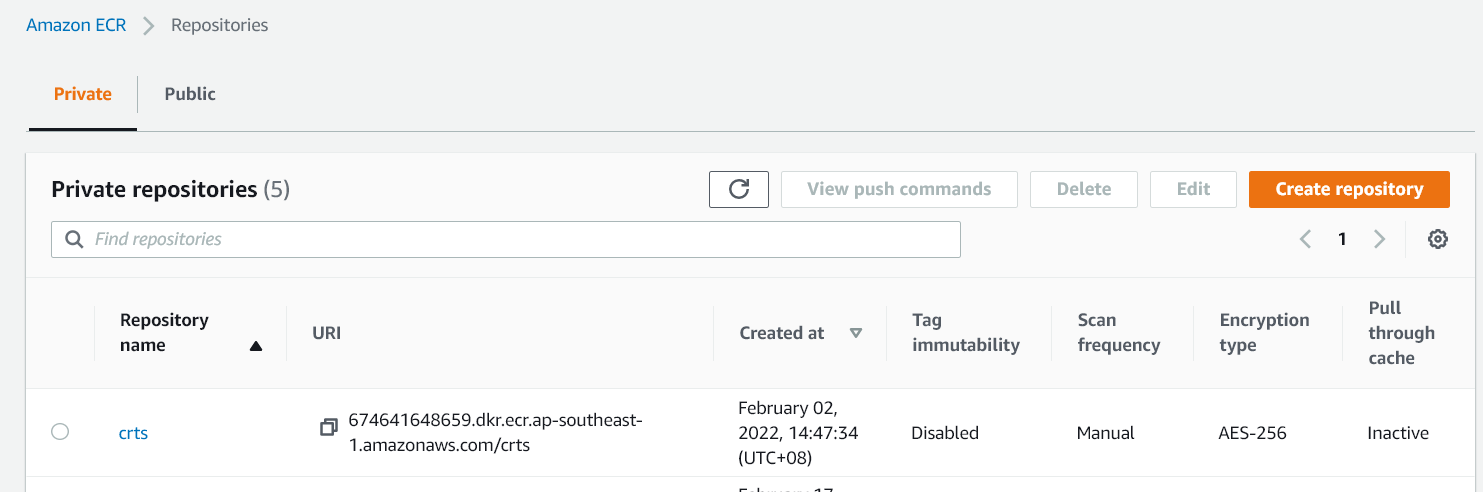The height and width of the screenshot is (492, 1483).
Task: Click page number 1 indicator
Action: point(1342,239)
